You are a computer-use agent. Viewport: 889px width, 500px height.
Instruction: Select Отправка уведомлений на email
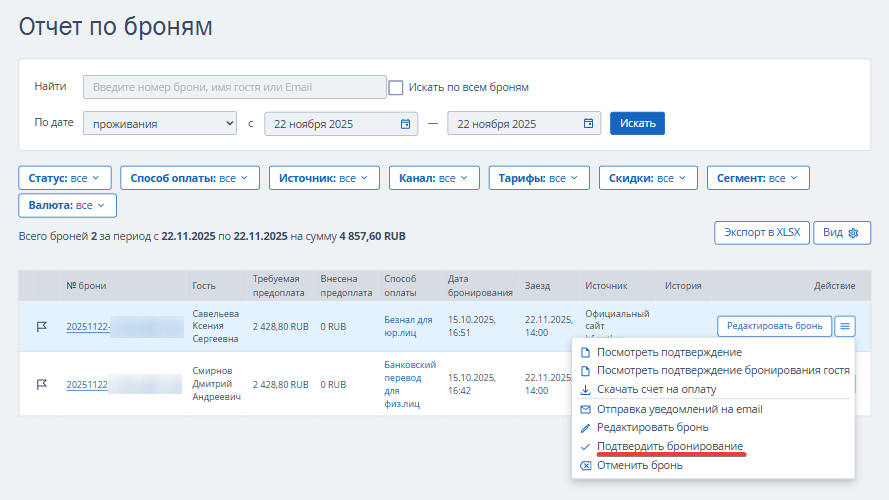[679, 409]
